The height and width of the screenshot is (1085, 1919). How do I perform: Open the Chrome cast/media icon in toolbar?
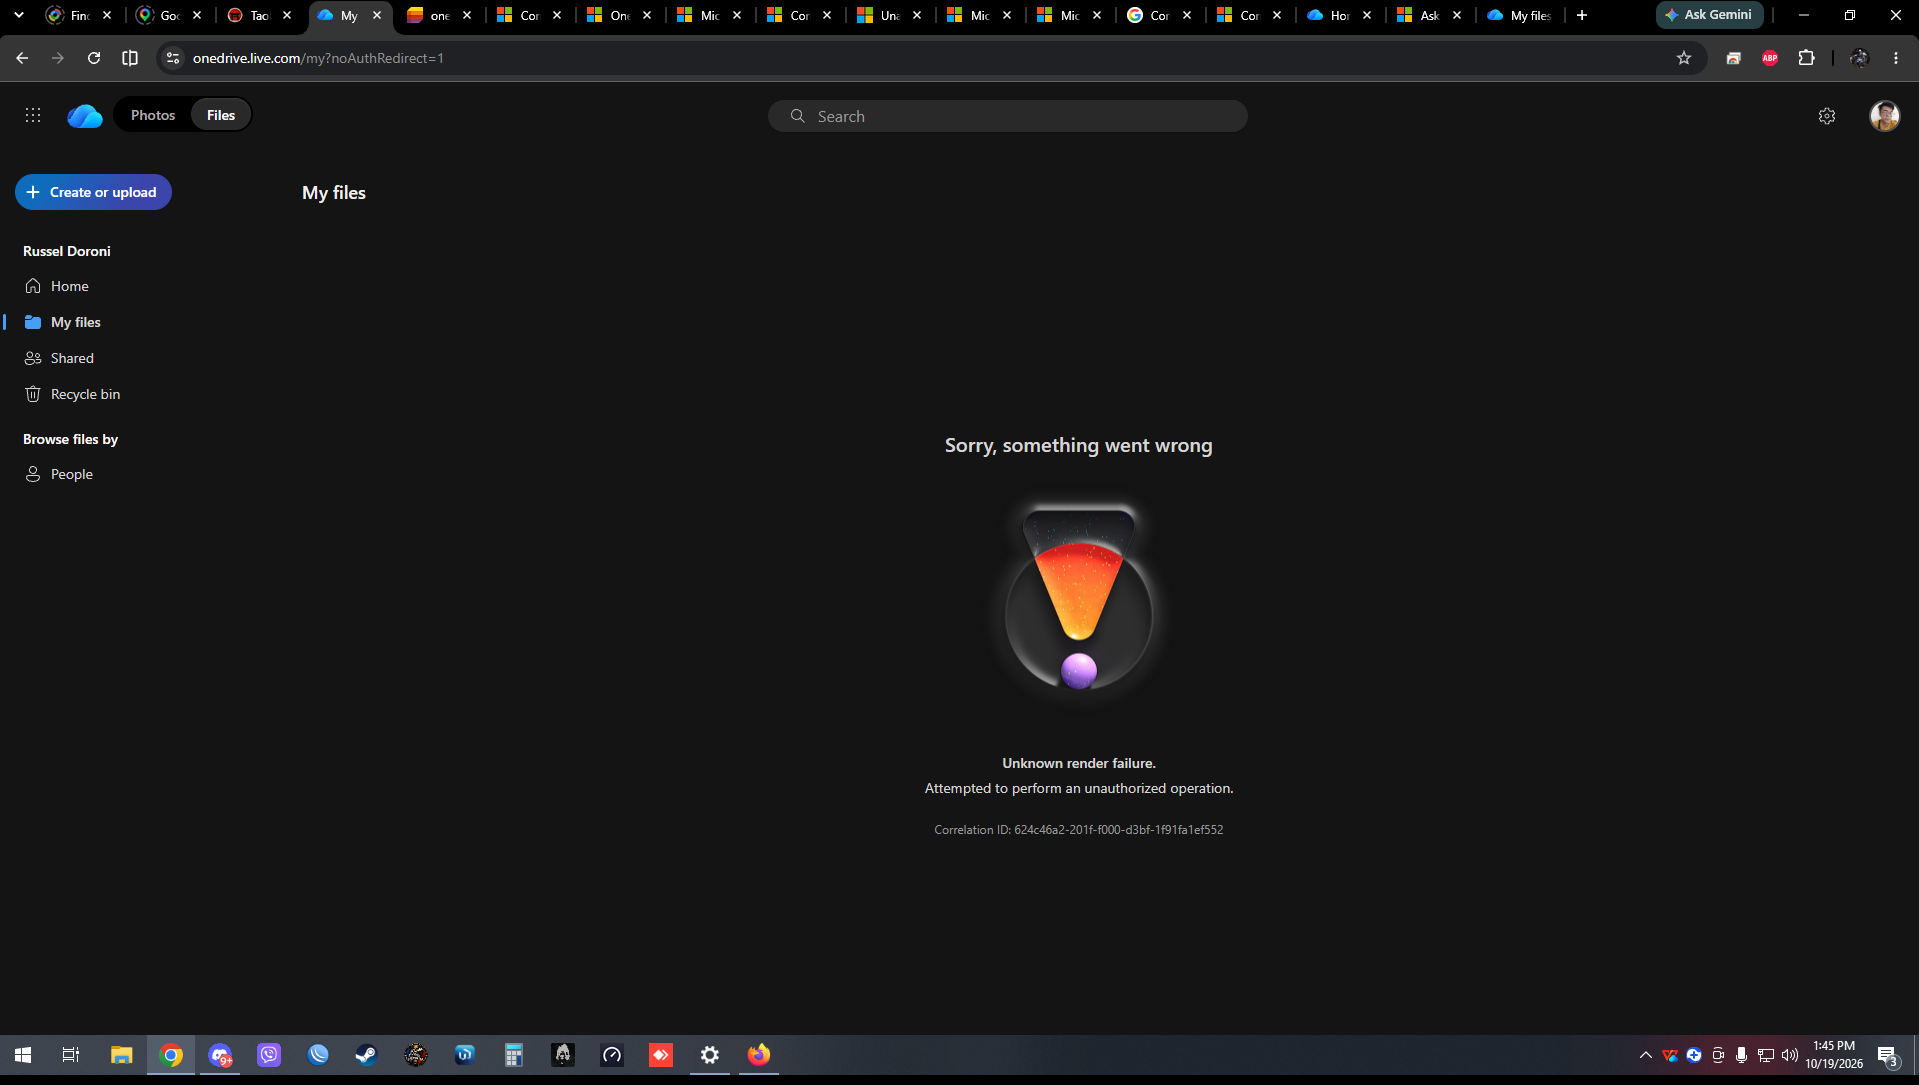(1734, 58)
